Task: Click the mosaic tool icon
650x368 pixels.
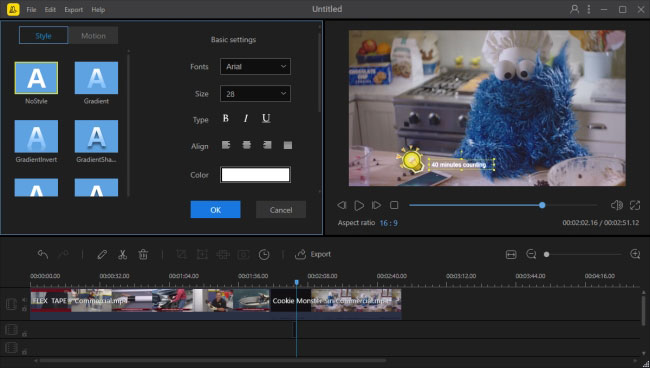Action: click(223, 254)
